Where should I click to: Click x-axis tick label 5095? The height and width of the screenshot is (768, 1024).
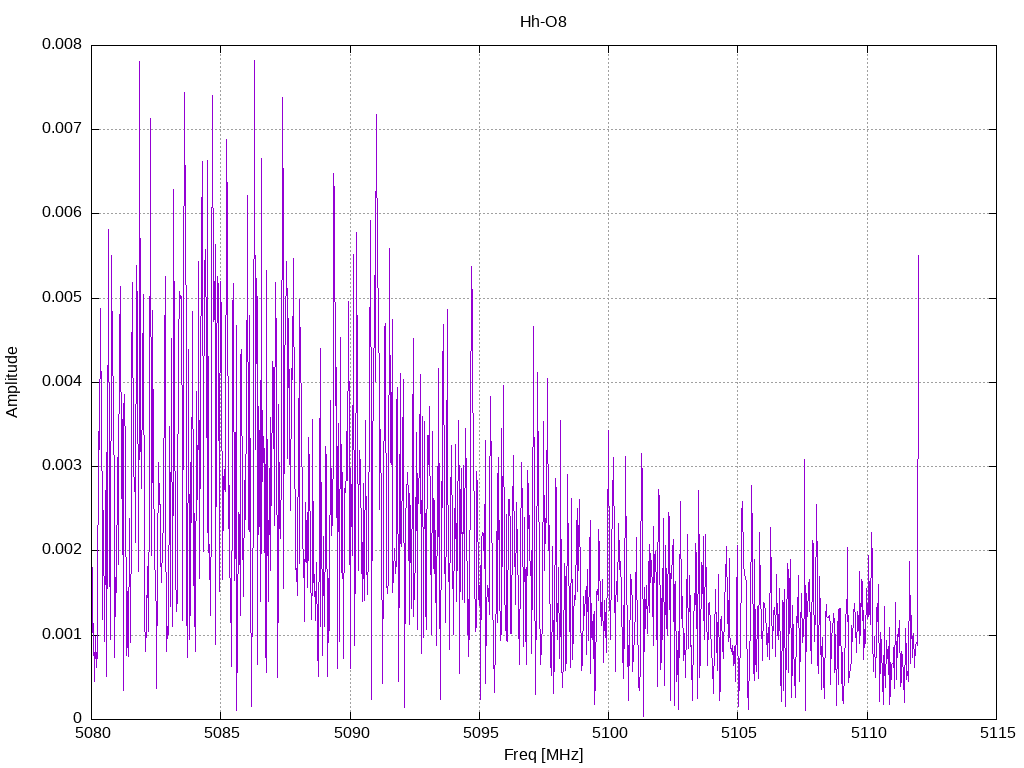[480, 733]
